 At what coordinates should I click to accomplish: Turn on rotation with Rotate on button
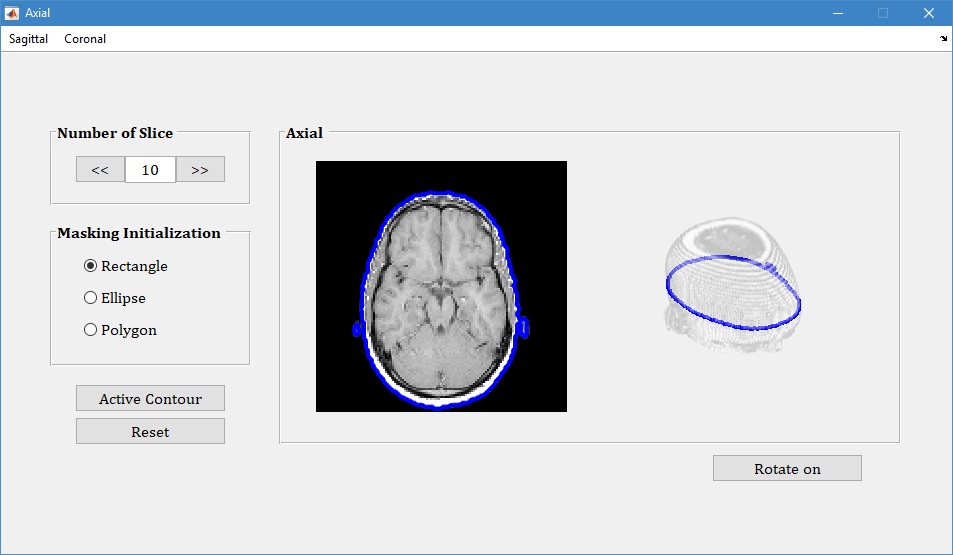click(787, 468)
